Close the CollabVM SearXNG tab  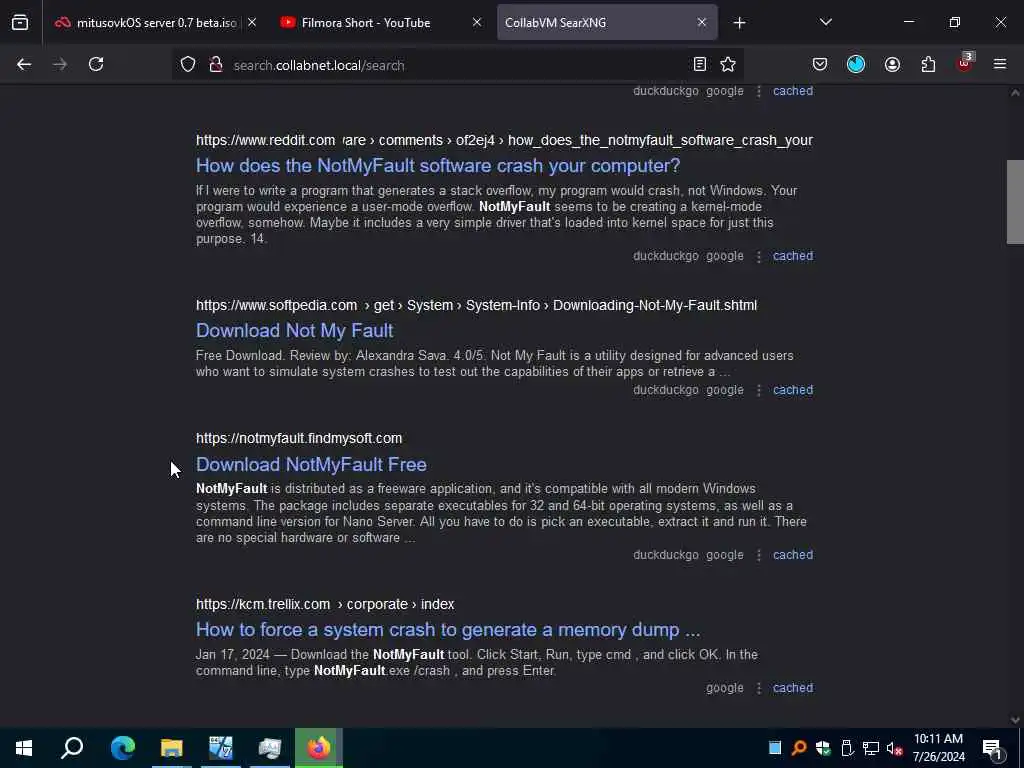click(701, 22)
